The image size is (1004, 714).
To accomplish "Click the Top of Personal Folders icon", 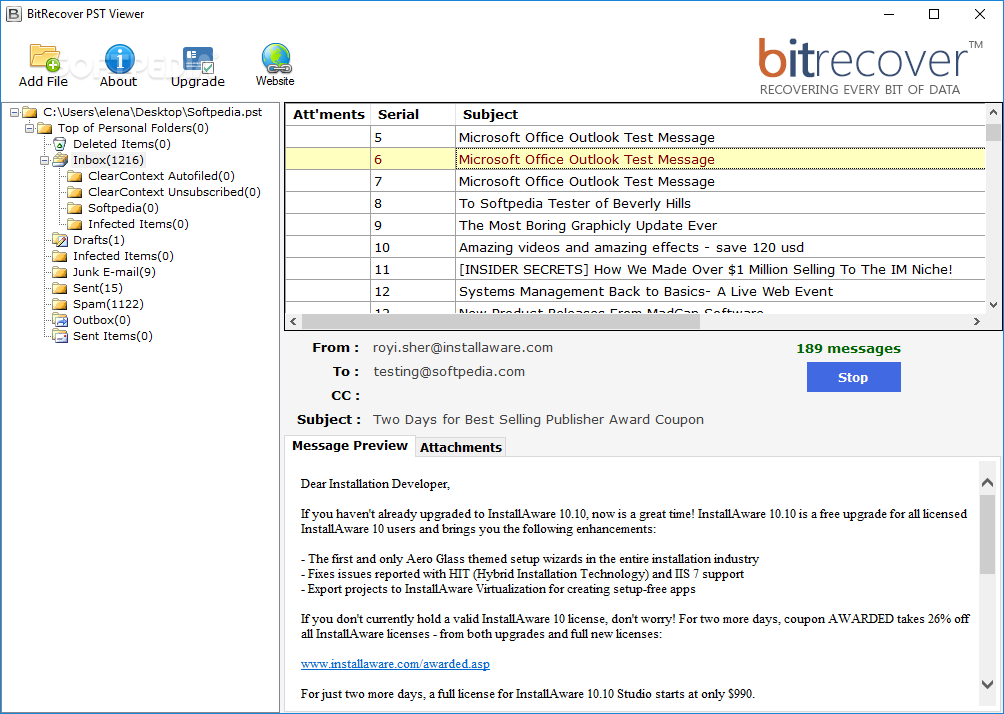I will click(44, 128).
